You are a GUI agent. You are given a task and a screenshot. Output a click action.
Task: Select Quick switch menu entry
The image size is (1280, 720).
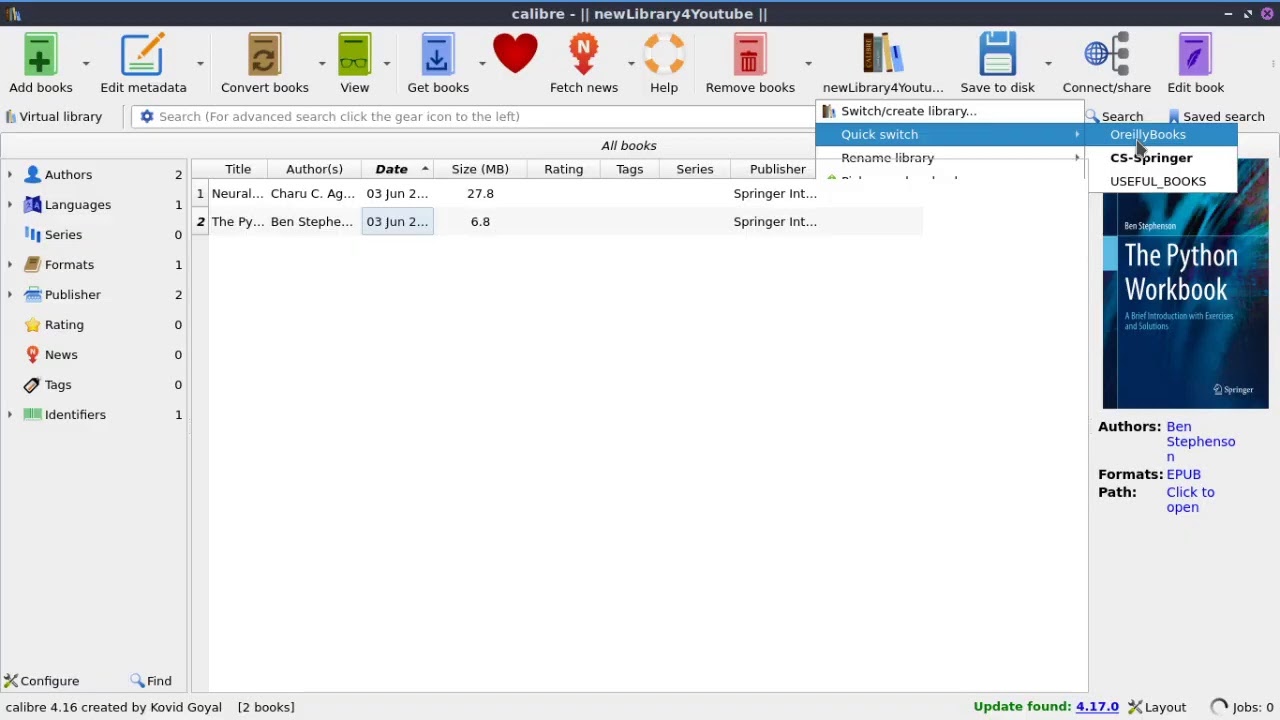[x=950, y=134]
